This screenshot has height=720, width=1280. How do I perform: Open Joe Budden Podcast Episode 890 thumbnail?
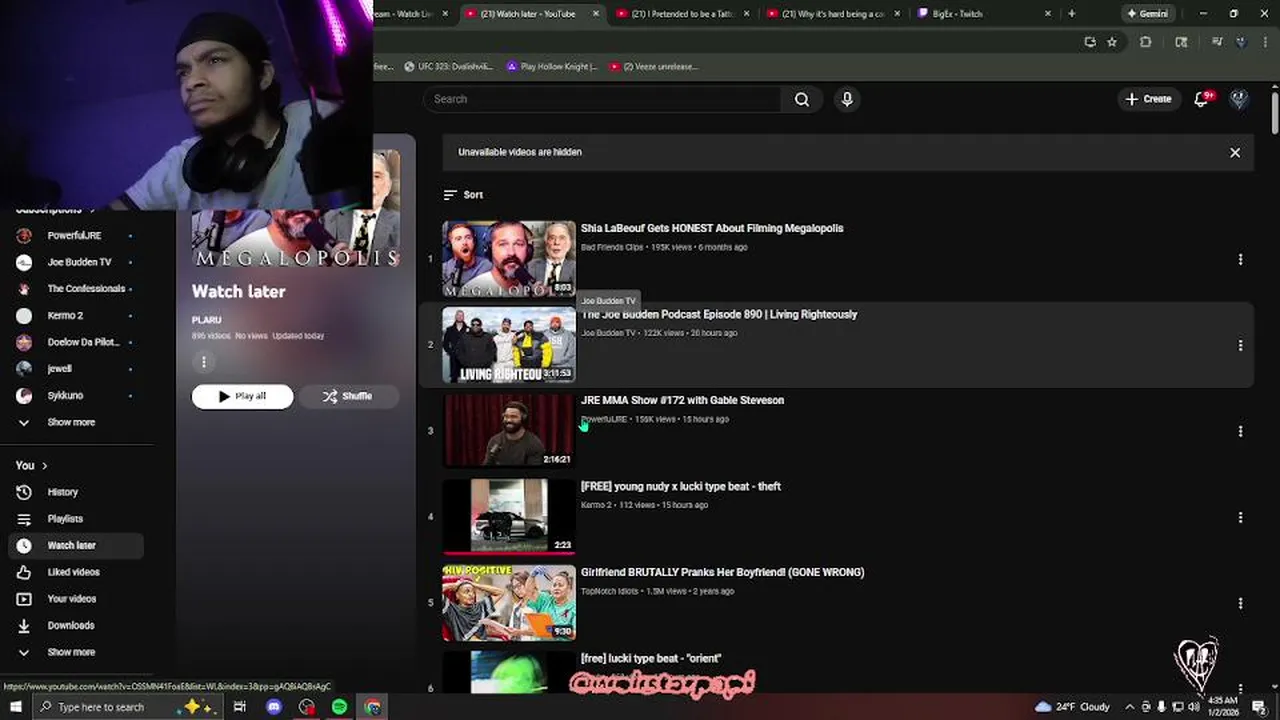pos(509,345)
